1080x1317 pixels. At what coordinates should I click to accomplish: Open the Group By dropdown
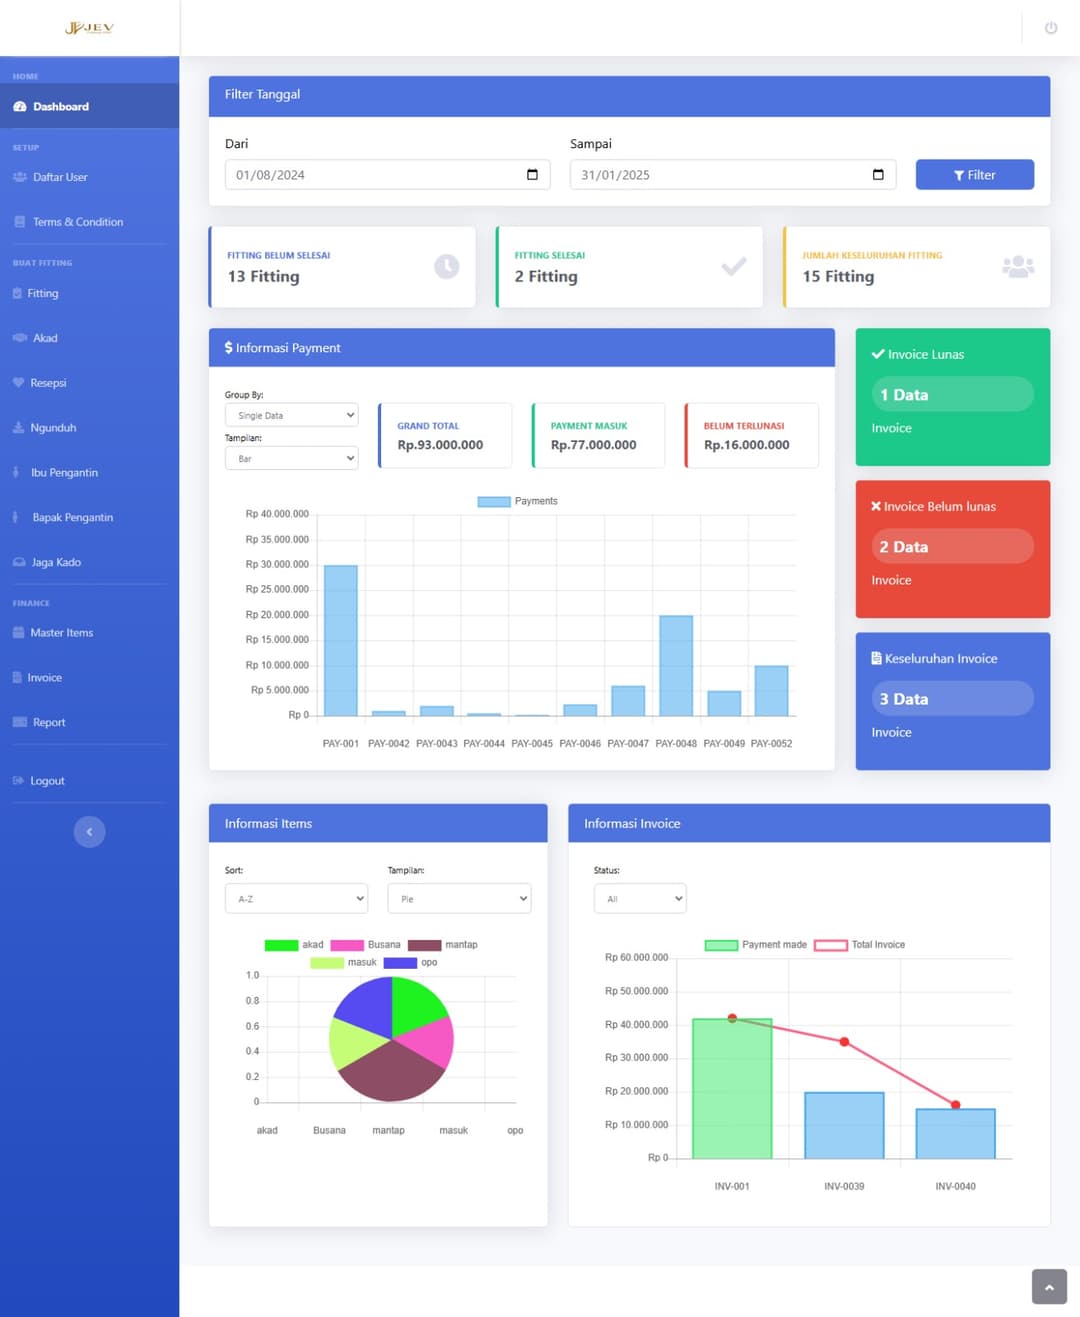click(291, 415)
